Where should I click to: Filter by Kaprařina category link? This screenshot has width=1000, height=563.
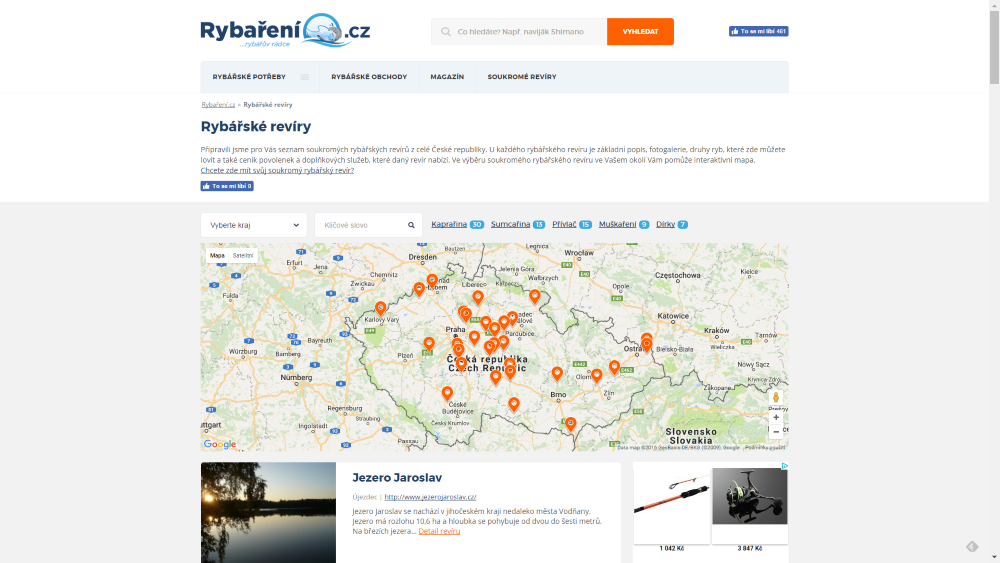[x=449, y=225]
